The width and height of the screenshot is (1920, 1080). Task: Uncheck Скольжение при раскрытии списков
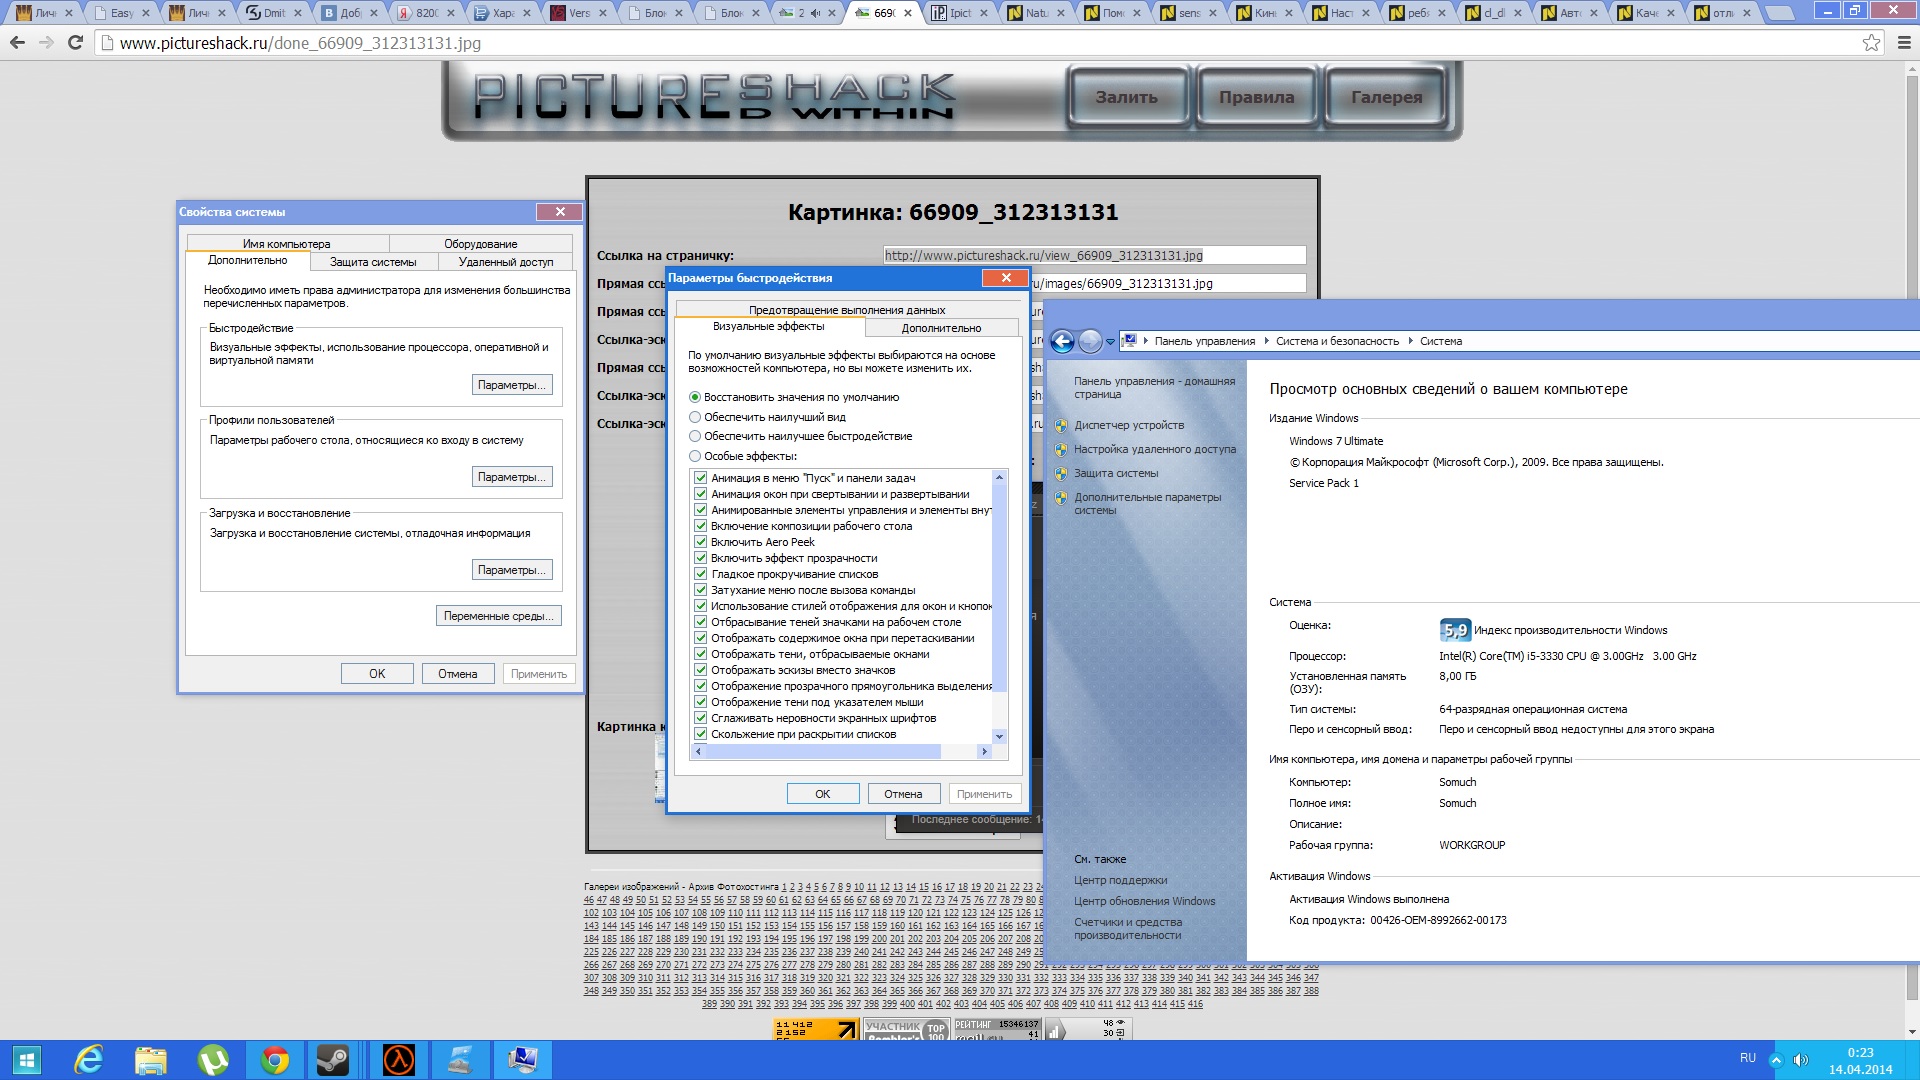click(x=701, y=734)
